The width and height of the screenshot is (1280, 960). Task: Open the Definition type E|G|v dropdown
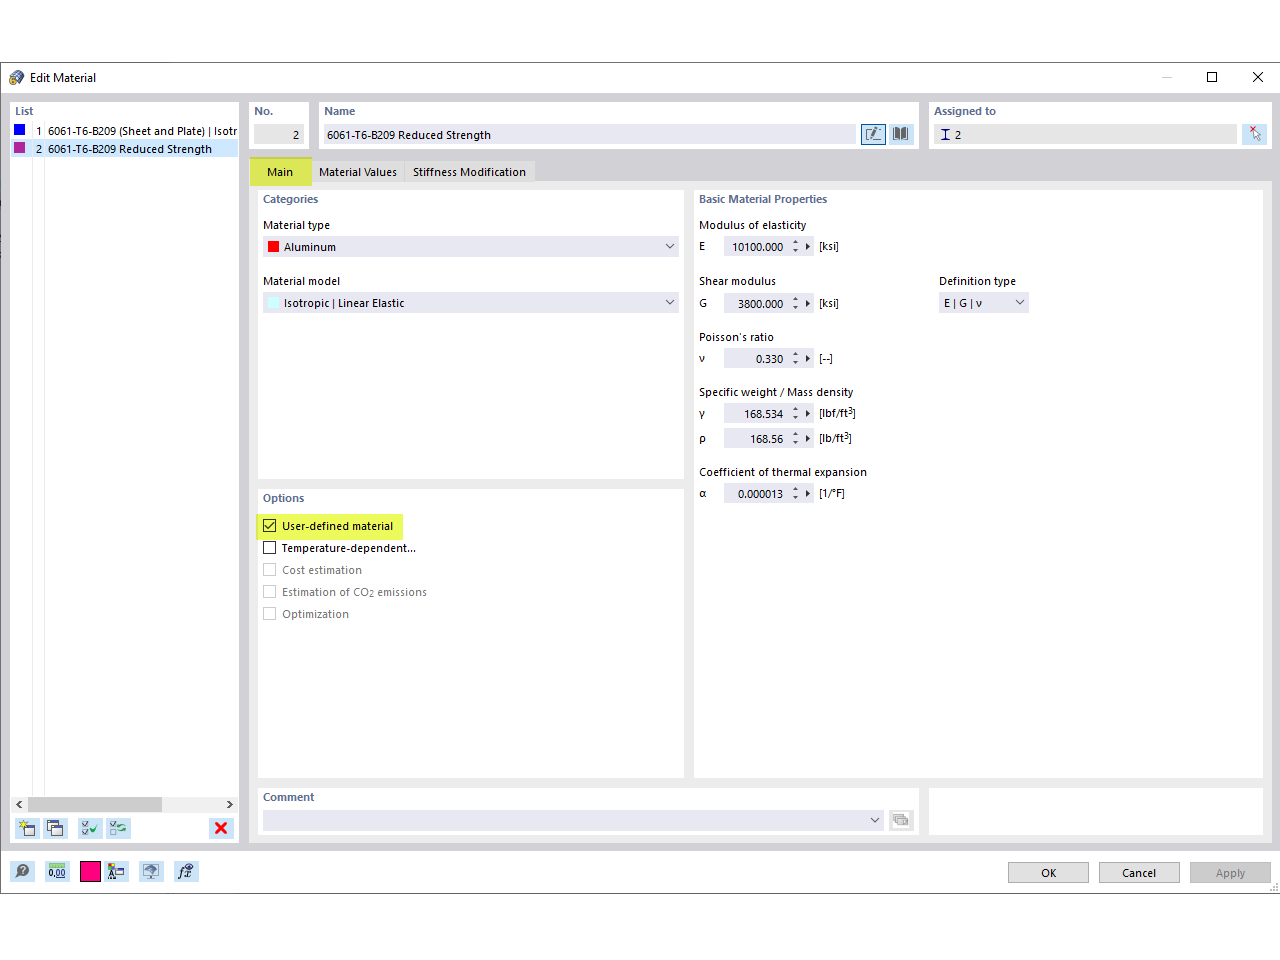(983, 303)
